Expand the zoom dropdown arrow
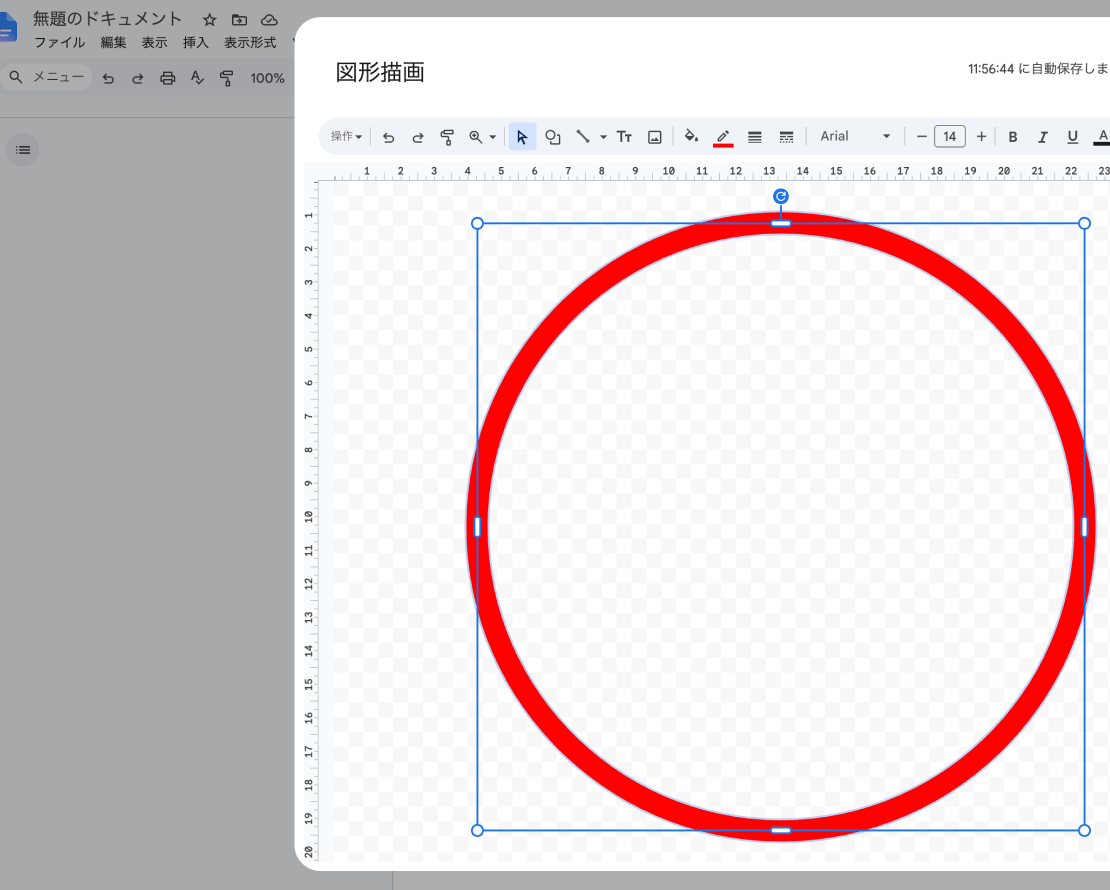The width and height of the screenshot is (1110, 890). 493,137
